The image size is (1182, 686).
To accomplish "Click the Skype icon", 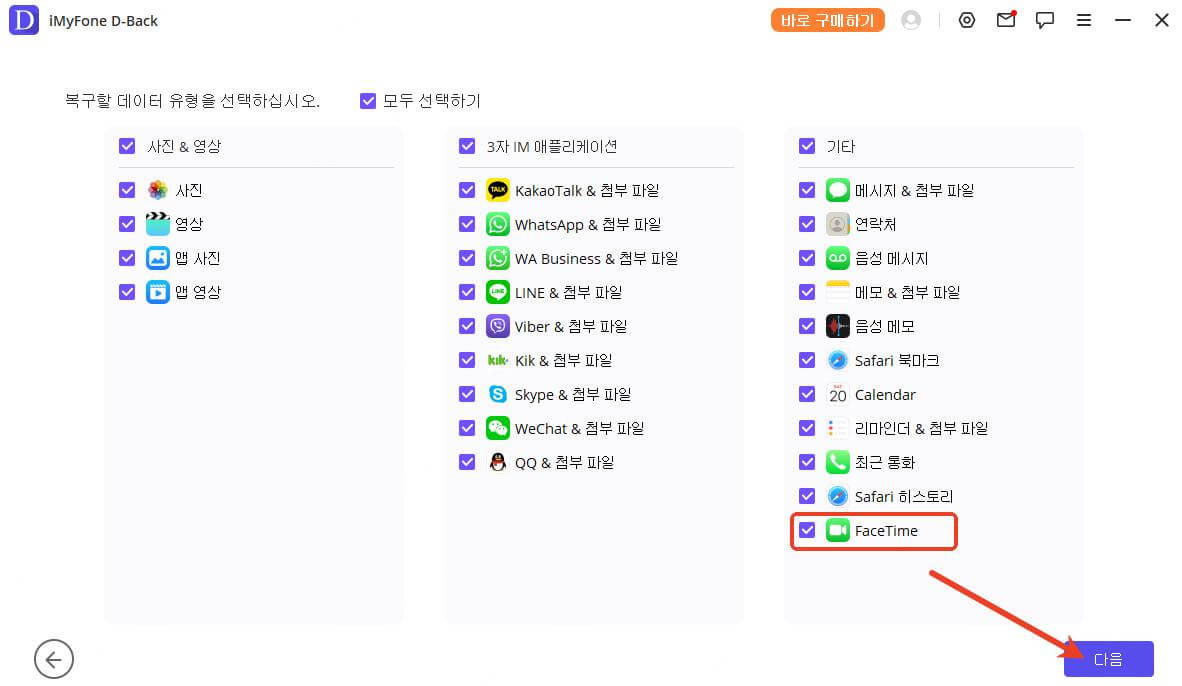I will coord(498,394).
